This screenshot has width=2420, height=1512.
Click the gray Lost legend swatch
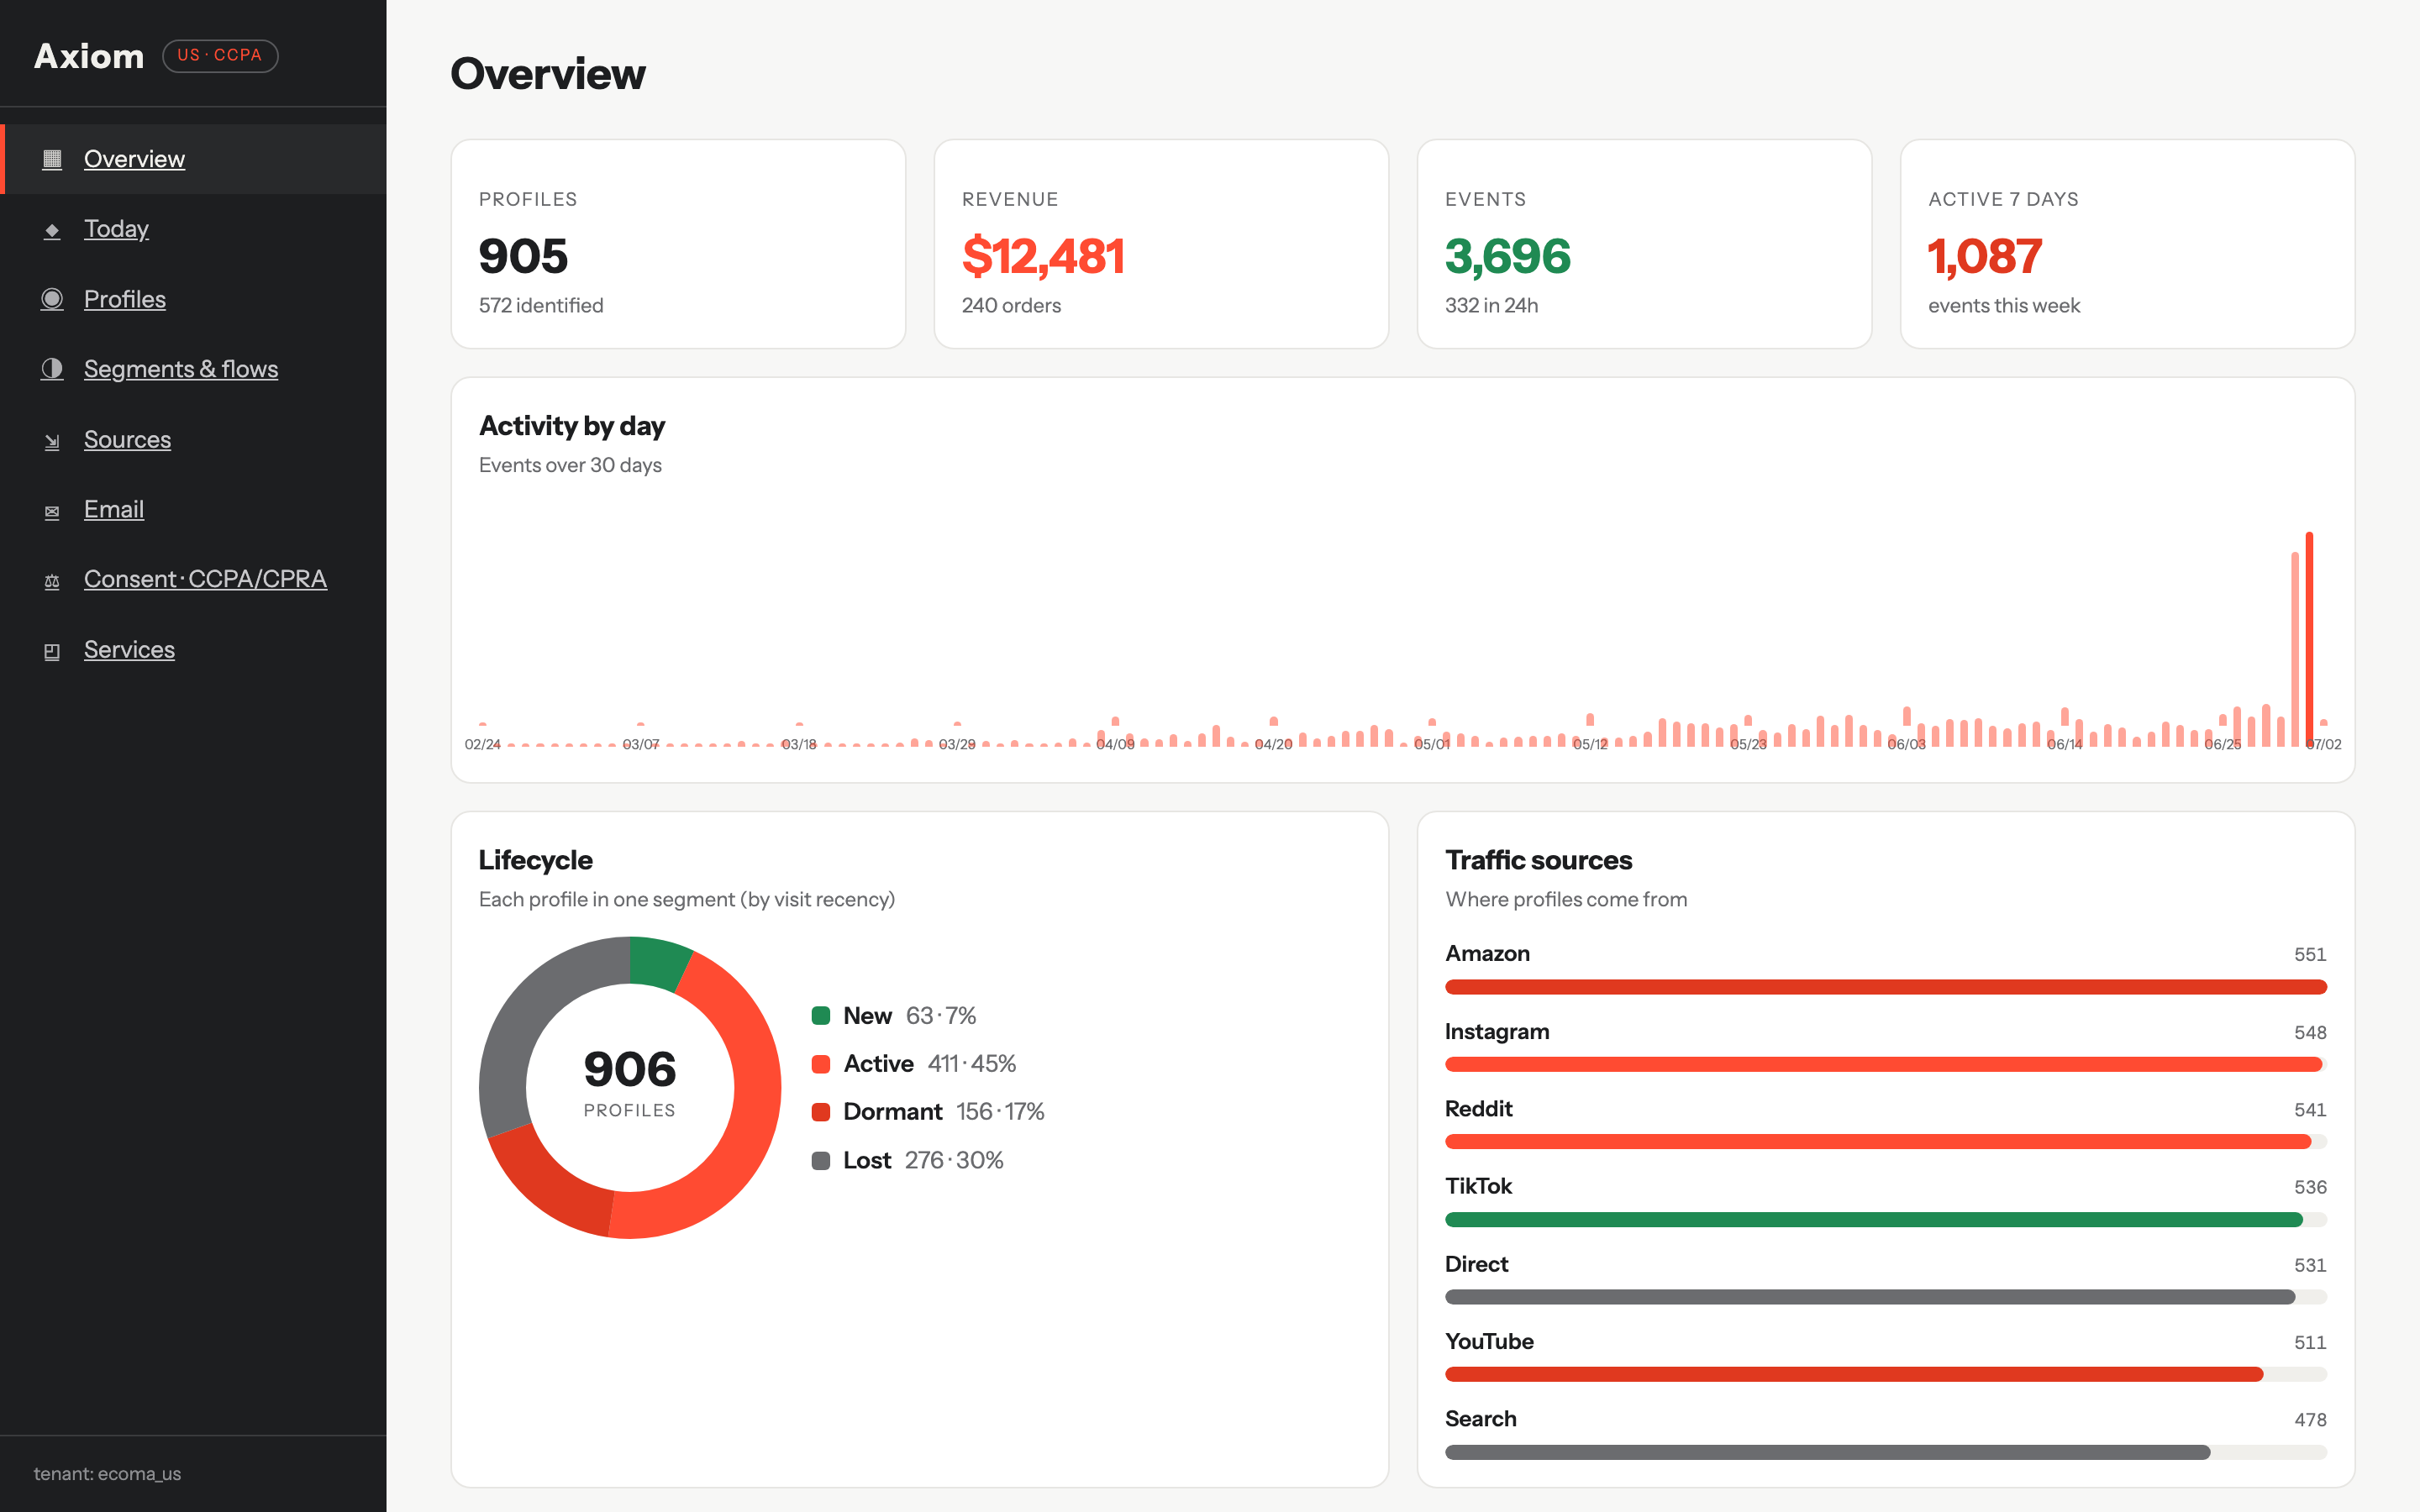821,1161
